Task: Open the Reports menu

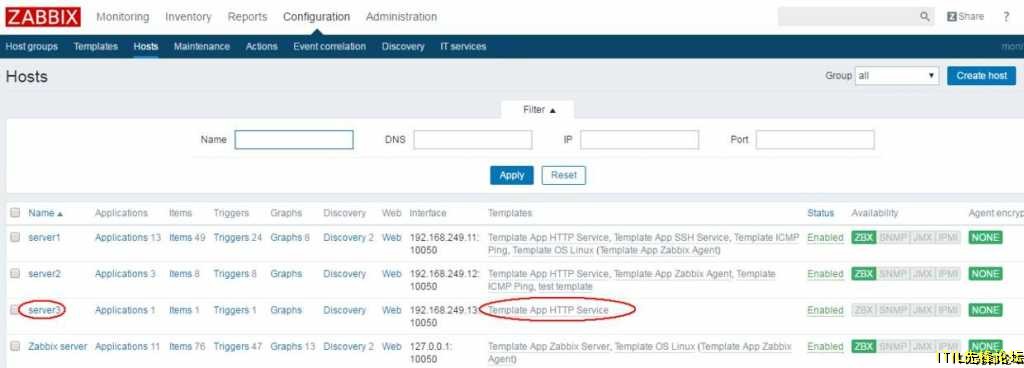Action: click(247, 17)
